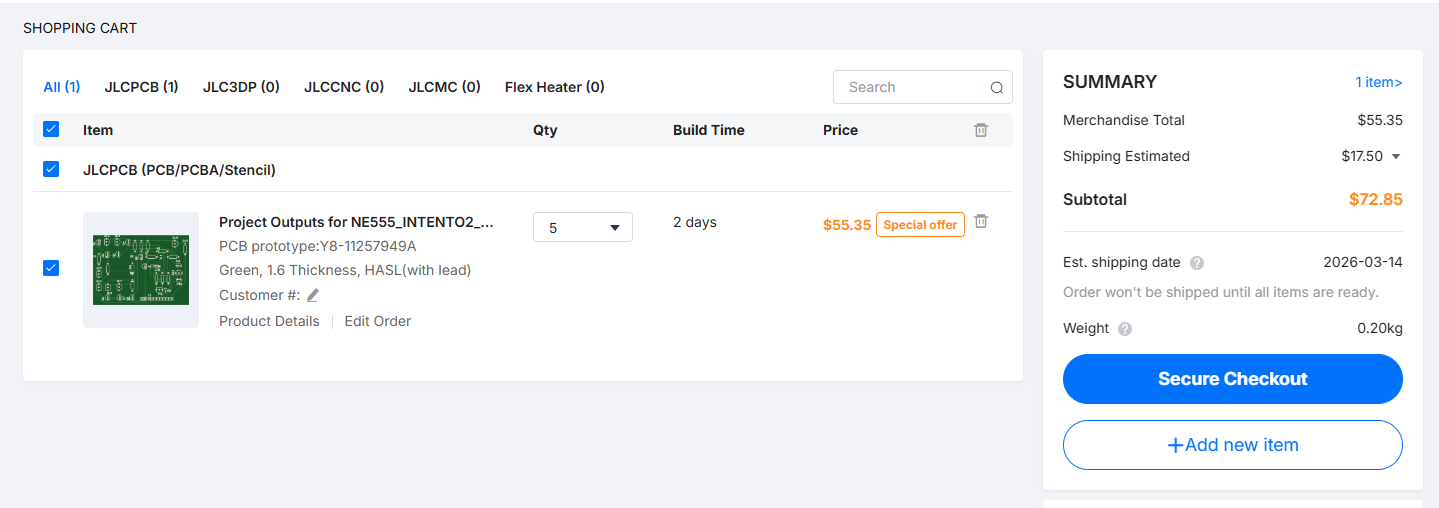Open the Qty dropdown showing 5
This screenshot has height=508, width=1439.
click(582, 227)
